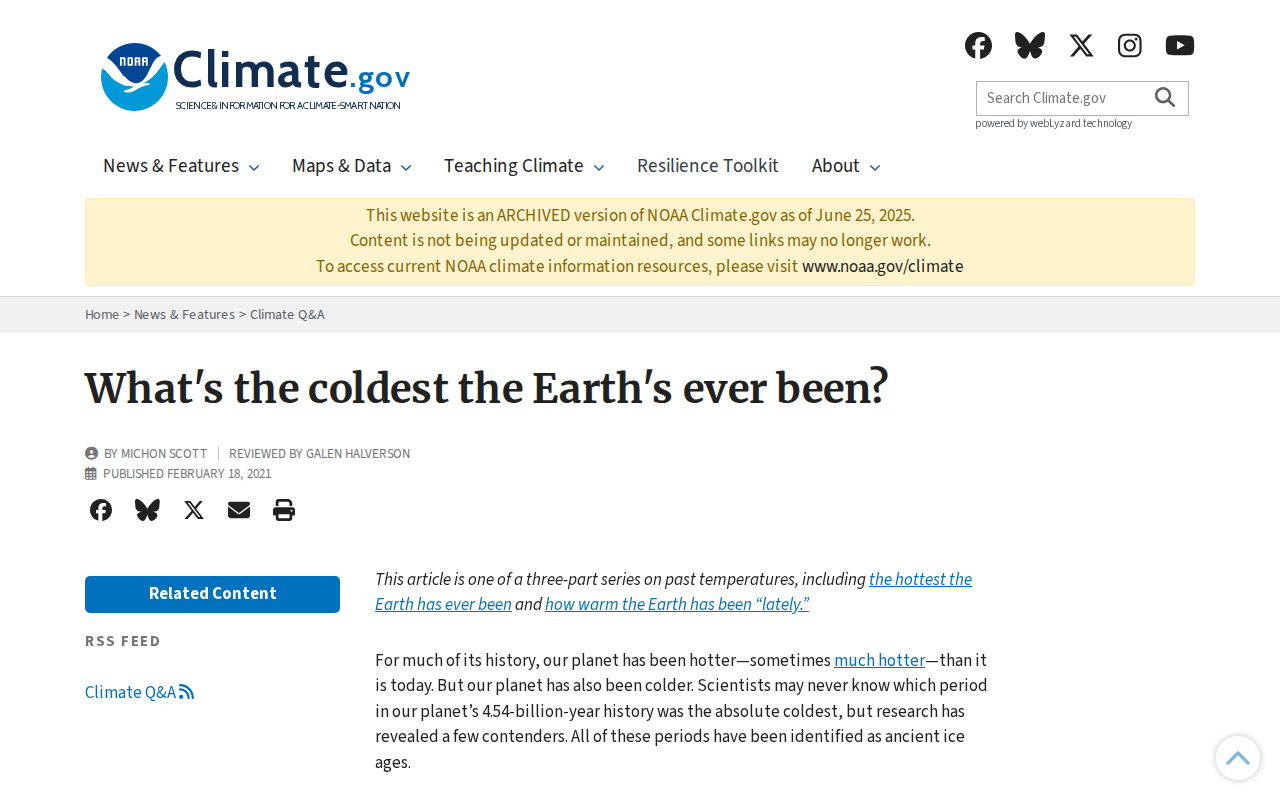The height and width of the screenshot is (800, 1280).
Task: Click the Related Content button
Action: [212, 594]
